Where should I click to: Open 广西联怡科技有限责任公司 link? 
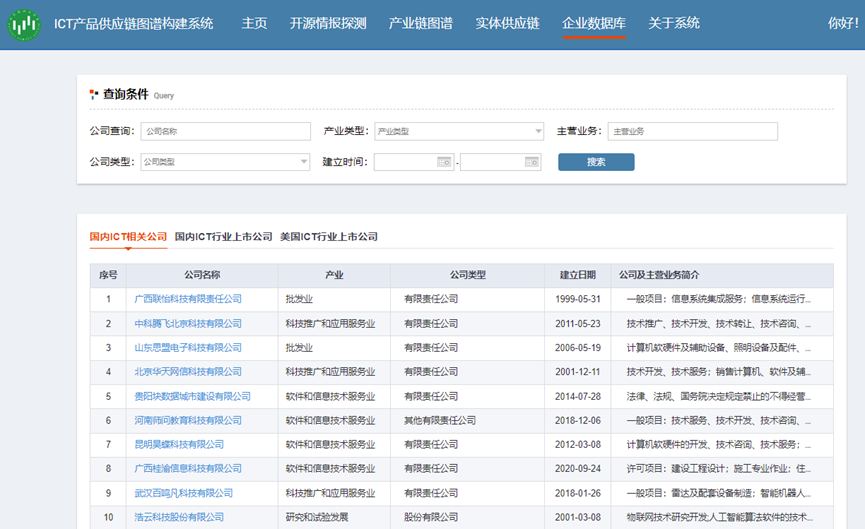(x=188, y=299)
